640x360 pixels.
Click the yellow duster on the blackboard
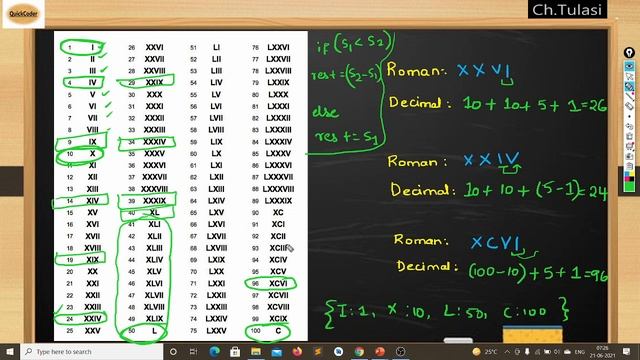click(532, 334)
